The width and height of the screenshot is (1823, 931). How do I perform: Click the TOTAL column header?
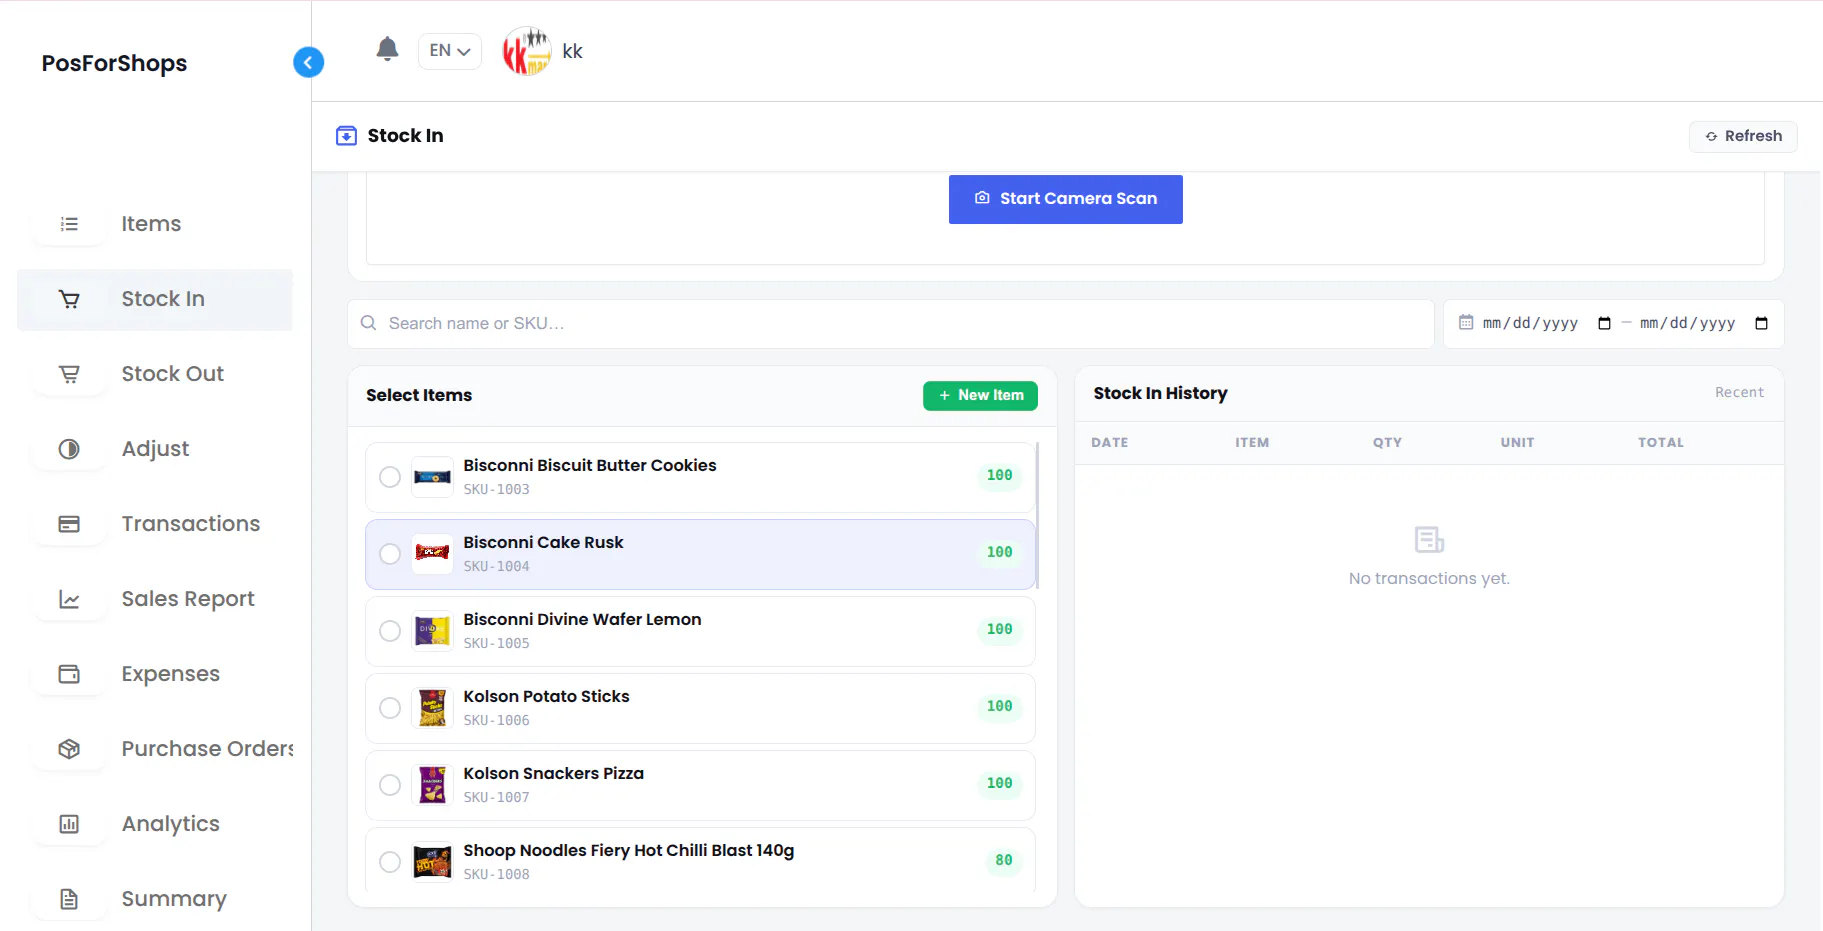[x=1661, y=442]
